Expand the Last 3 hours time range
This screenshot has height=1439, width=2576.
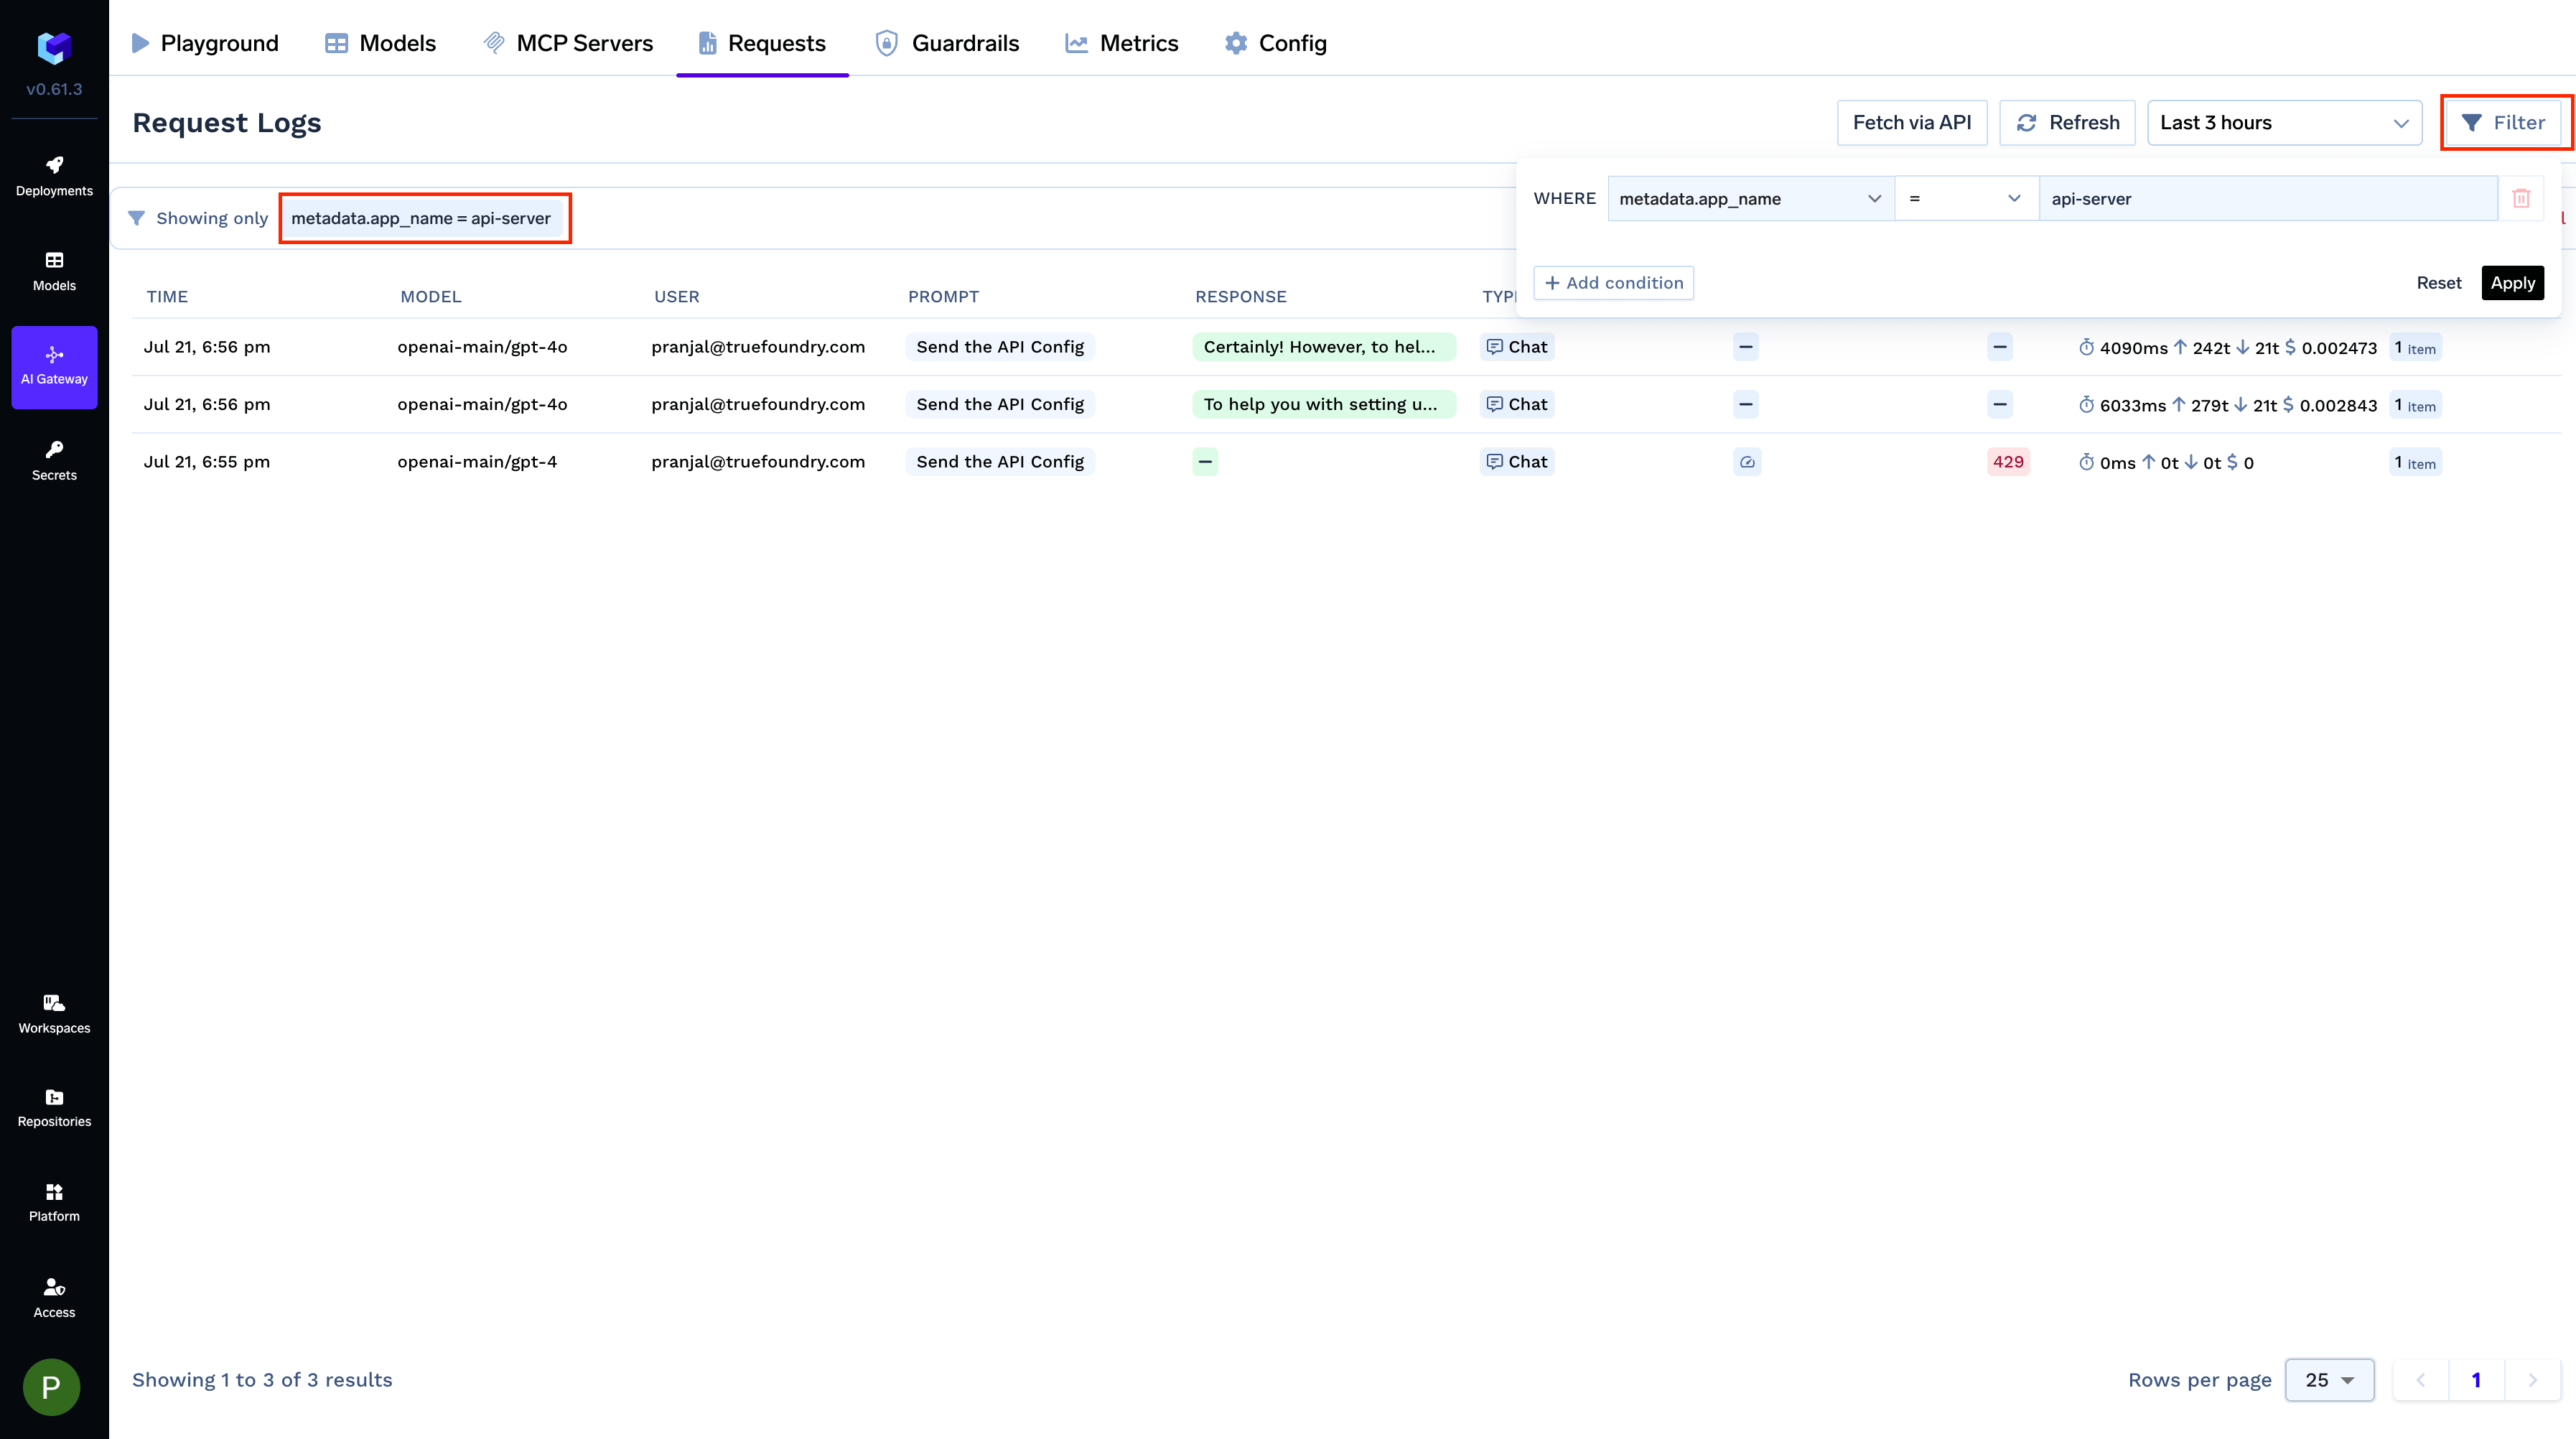tap(2283, 122)
